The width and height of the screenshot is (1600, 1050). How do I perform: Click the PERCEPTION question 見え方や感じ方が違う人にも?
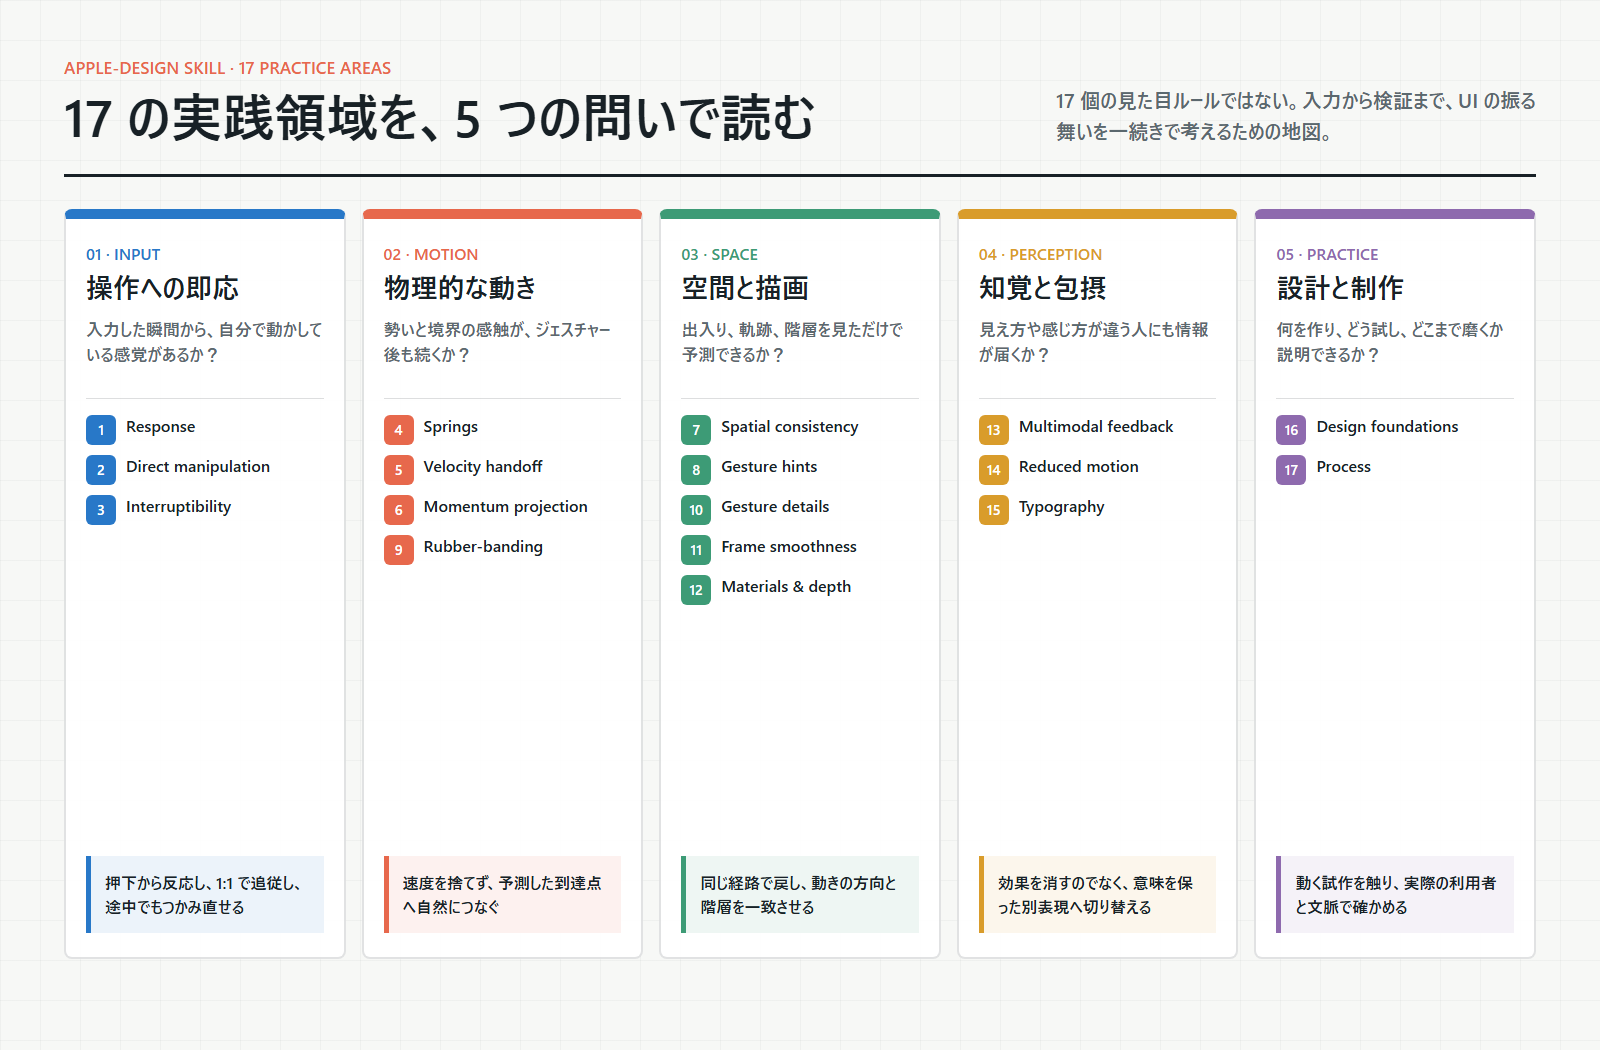point(1094,342)
